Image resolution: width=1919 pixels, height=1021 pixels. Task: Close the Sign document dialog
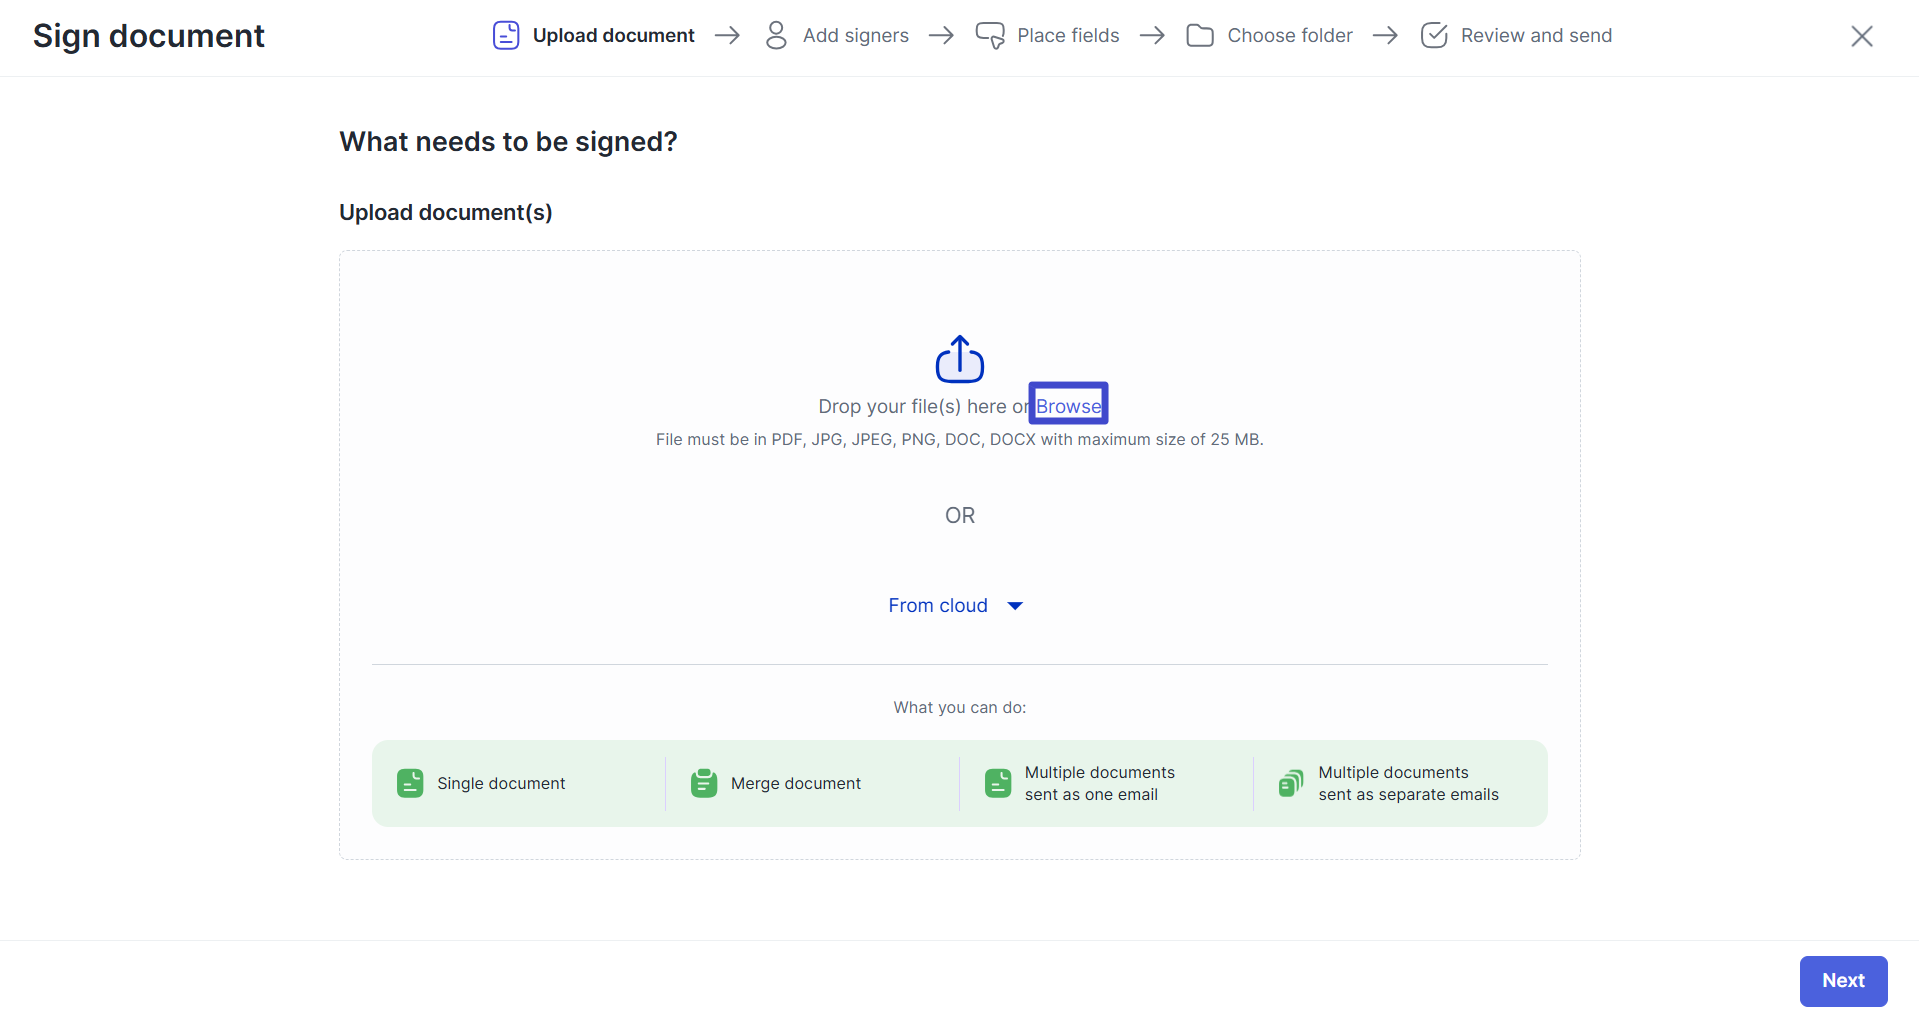pos(1861,37)
